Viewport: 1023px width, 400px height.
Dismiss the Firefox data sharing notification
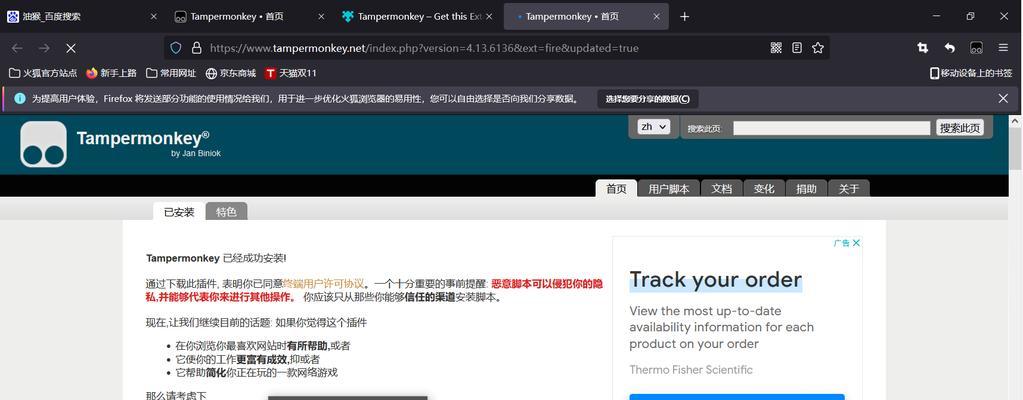click(1003, 99)
